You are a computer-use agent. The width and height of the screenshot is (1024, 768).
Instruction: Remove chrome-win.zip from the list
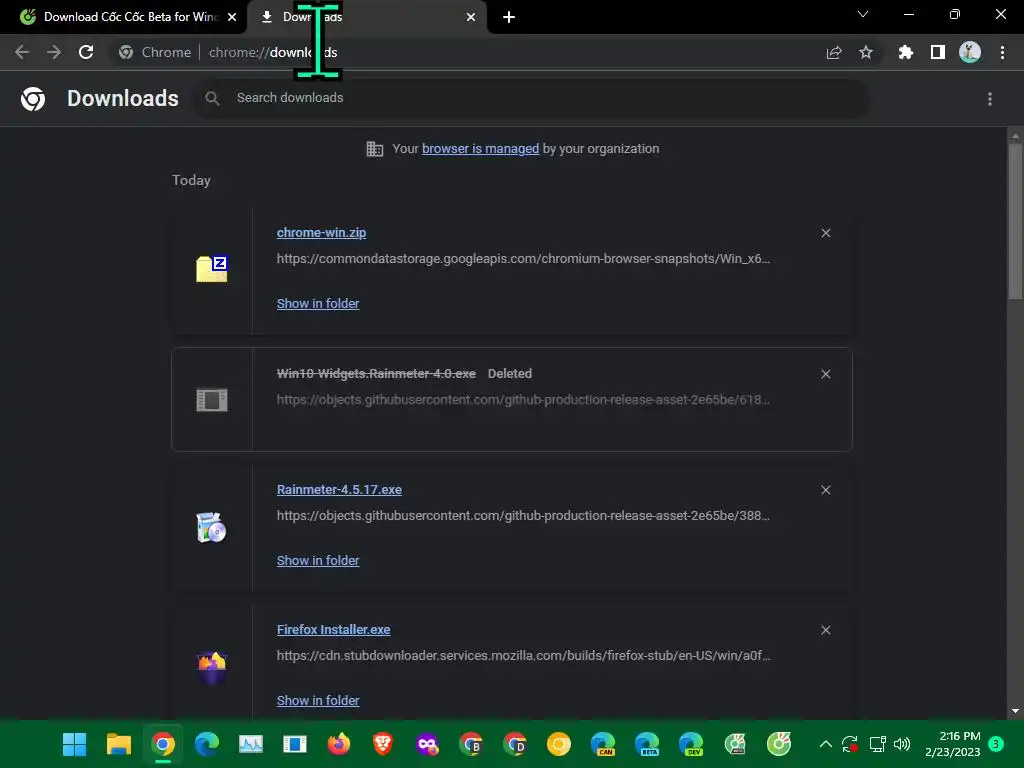(825, 233)
